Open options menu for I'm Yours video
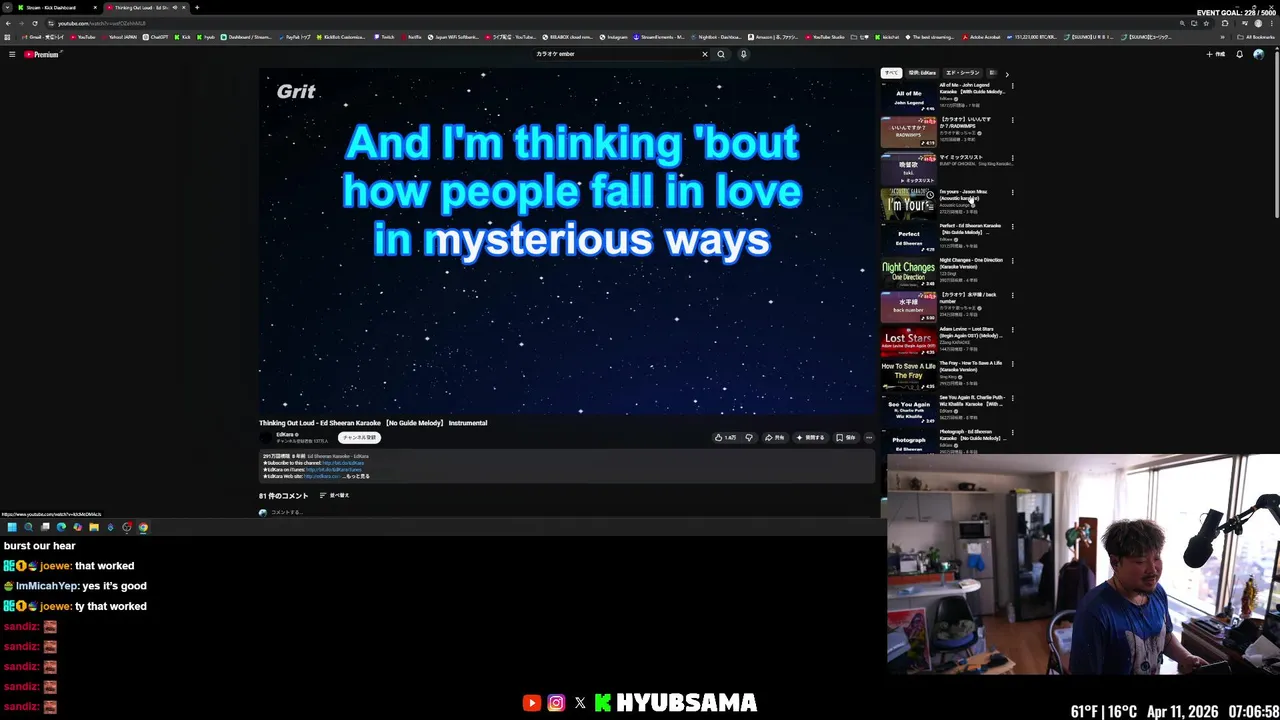 click(1012, 193)
